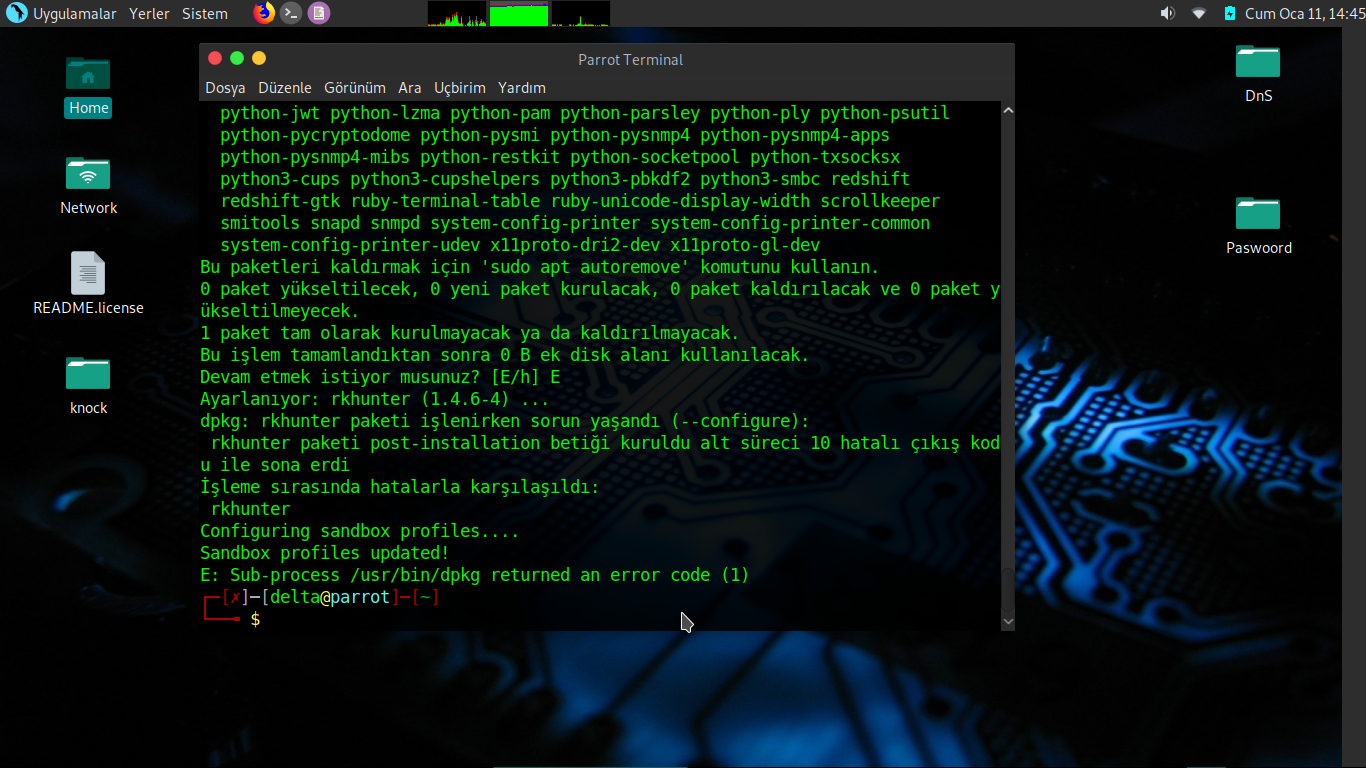Open the network connection tray icon
The image size is (1366, 768).
click(x=1199, y=13)
